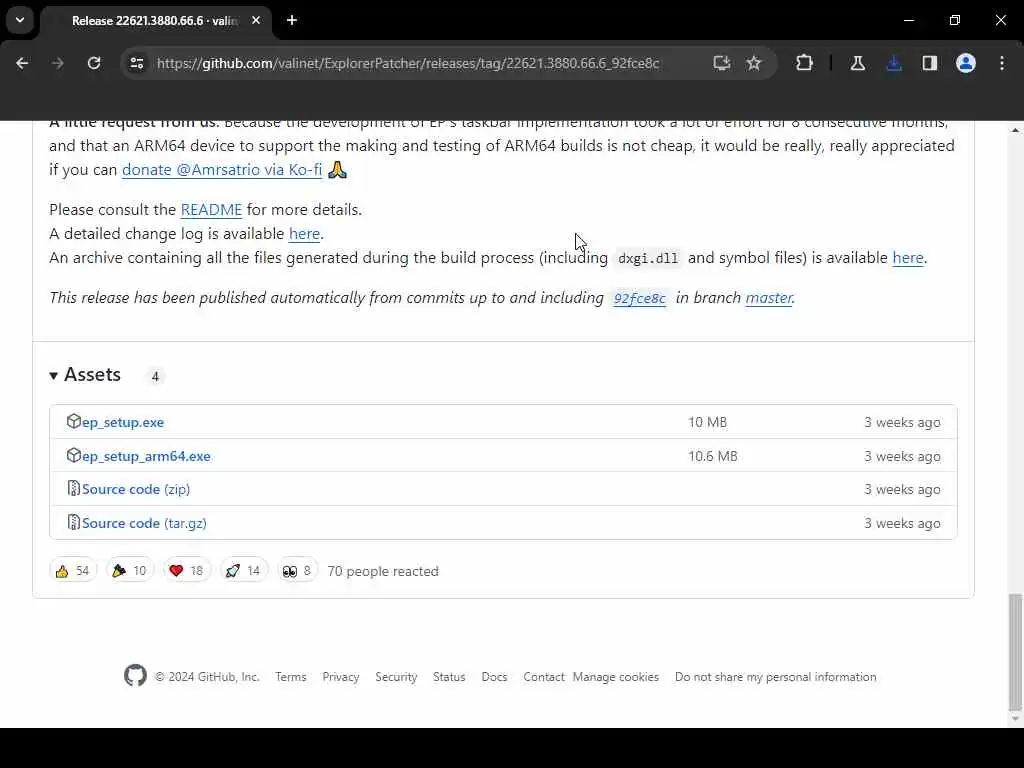Open the Status footer link
The height and width of the screenshot is (768, 1024).
(449, 677)
